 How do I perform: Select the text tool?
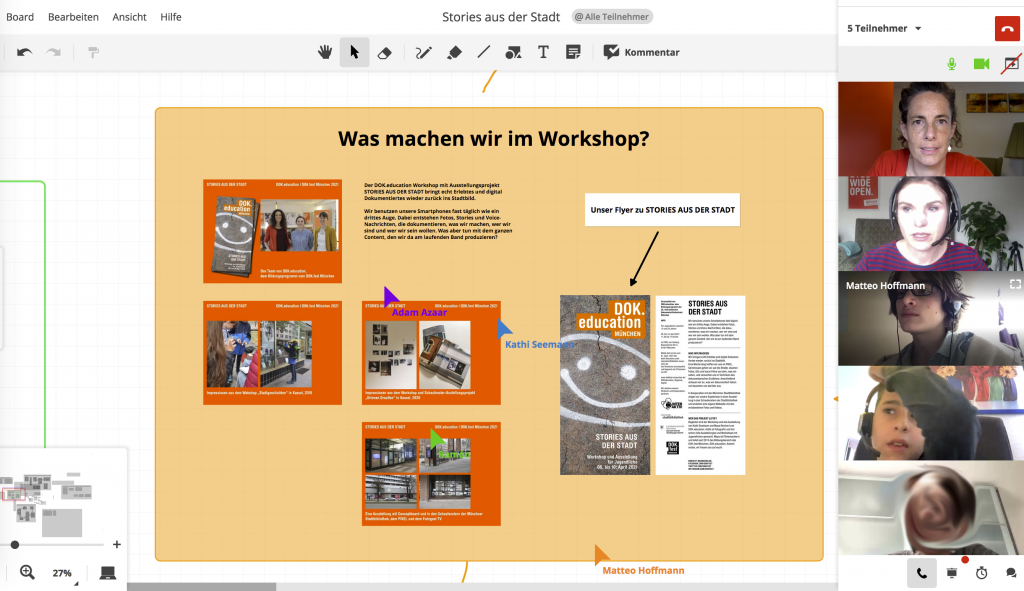543,52
